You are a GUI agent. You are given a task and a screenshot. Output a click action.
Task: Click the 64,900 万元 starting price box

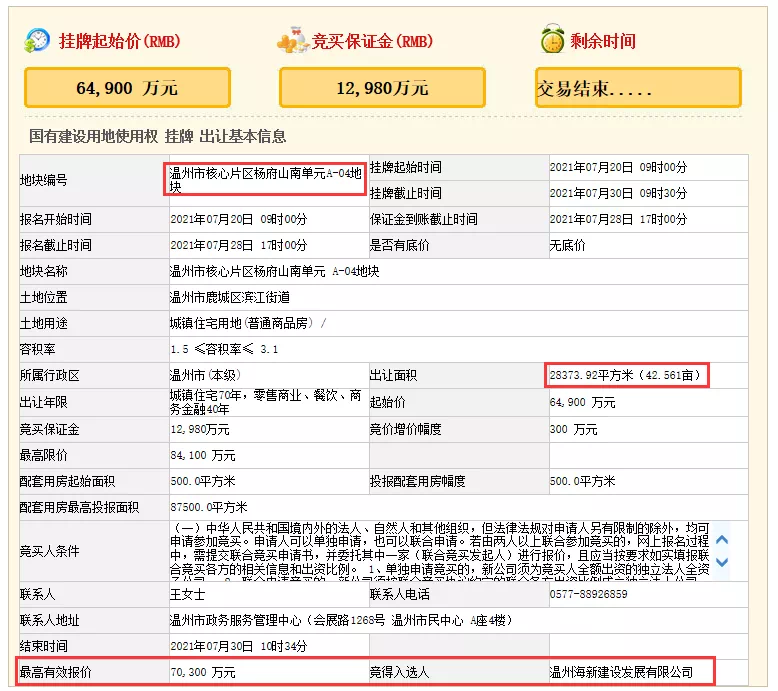(x=127, y=88)
